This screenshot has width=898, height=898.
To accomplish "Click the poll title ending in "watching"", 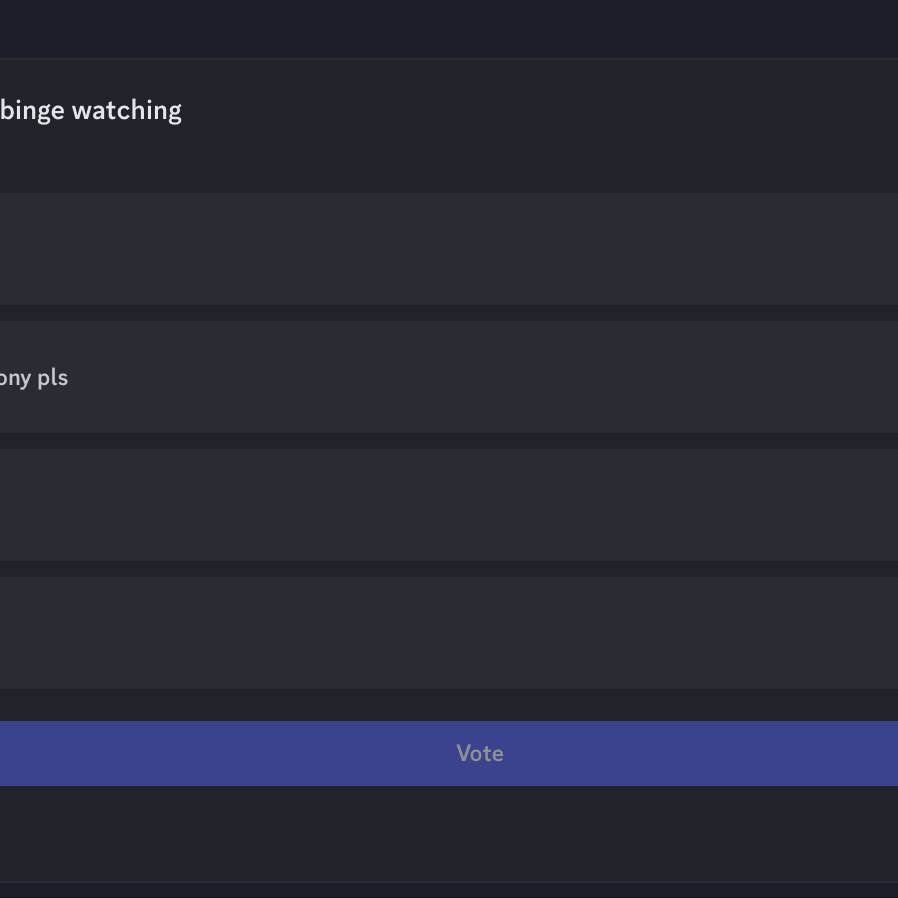I will point(91,110).
